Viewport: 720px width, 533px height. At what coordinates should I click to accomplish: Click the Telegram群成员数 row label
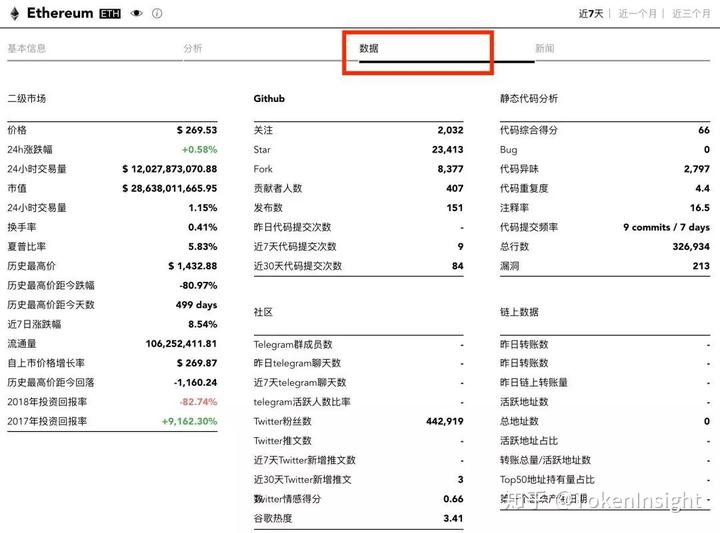293,344
